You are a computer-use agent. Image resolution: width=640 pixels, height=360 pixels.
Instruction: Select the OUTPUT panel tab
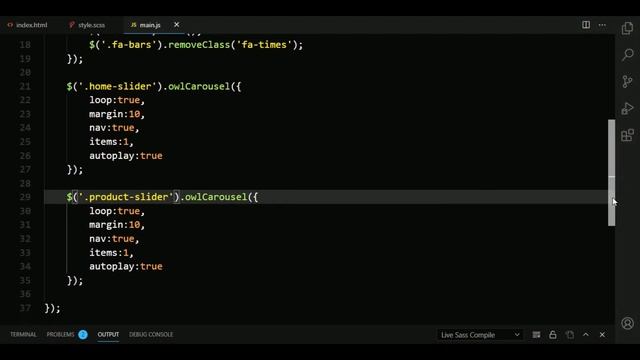pyautogui.click(x=108, y=334)
